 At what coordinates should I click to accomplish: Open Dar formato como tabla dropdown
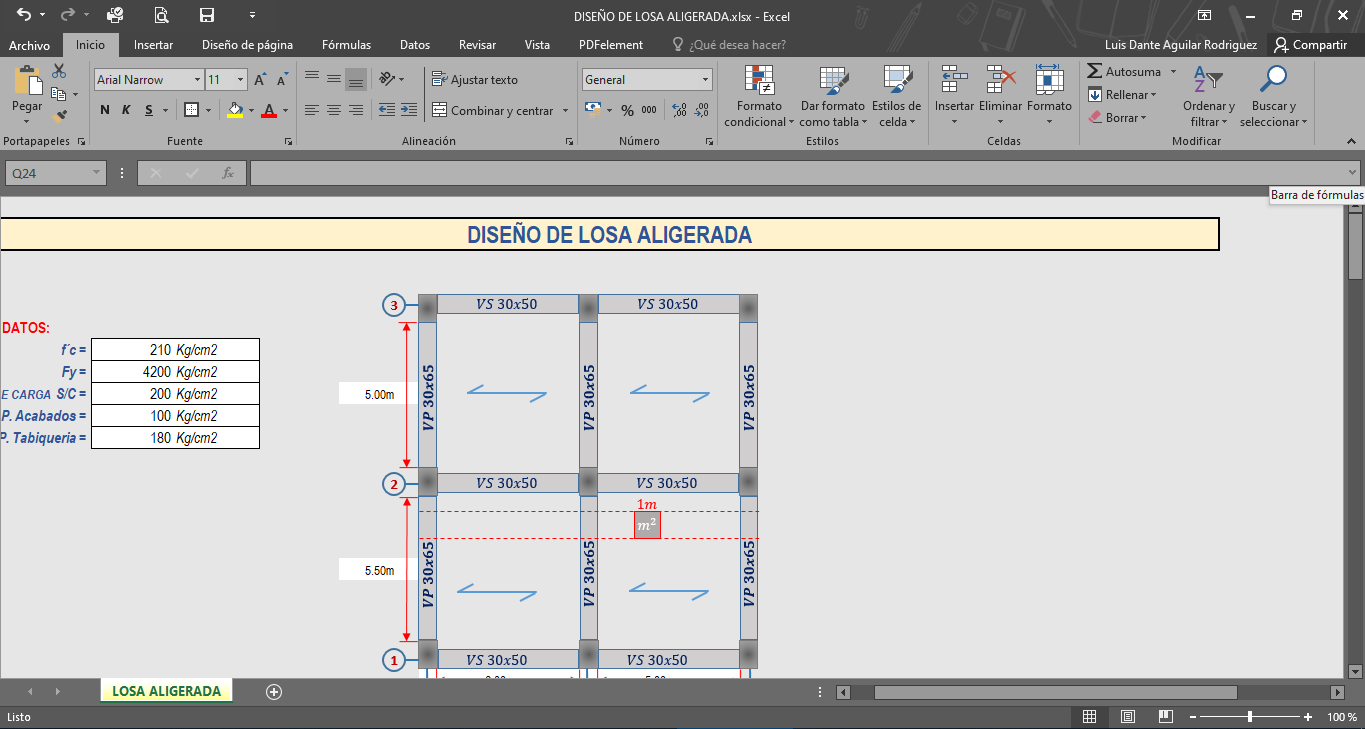tap(833, 95)
